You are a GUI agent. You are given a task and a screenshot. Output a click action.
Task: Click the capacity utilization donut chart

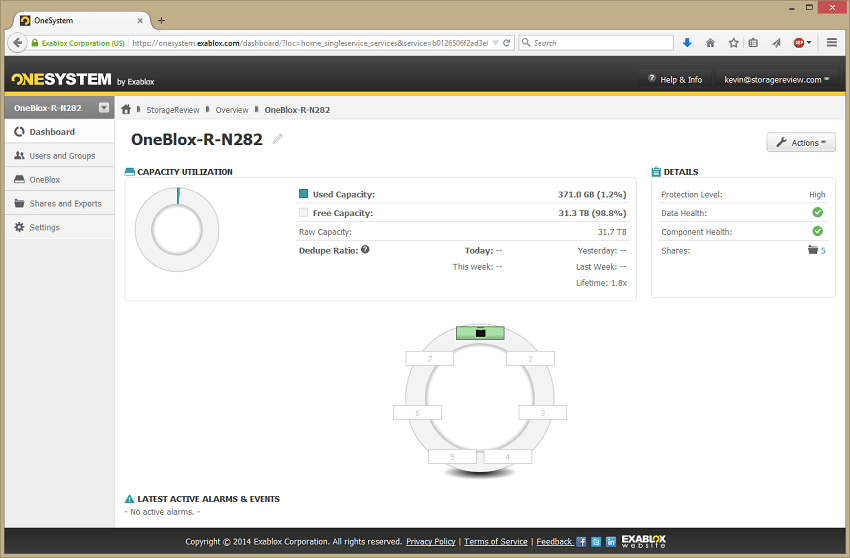(177, 229)
